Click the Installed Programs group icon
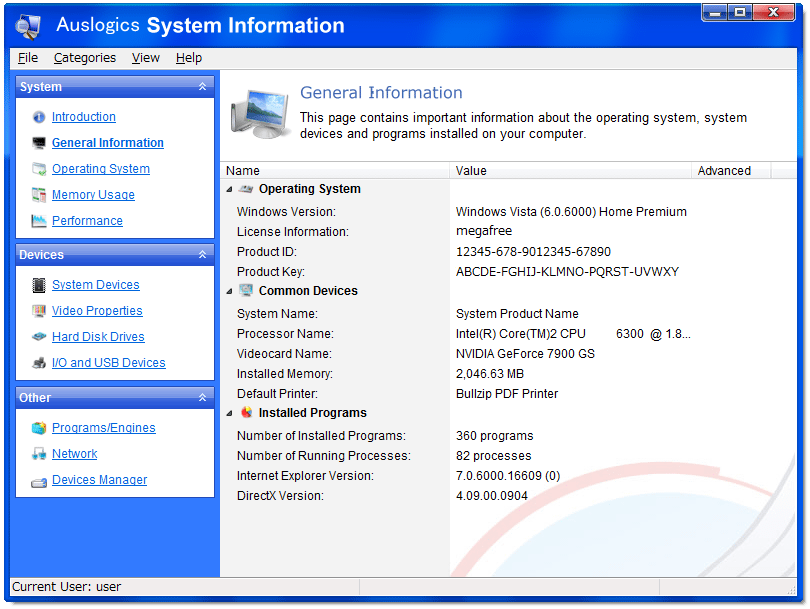 pos(247,413)
